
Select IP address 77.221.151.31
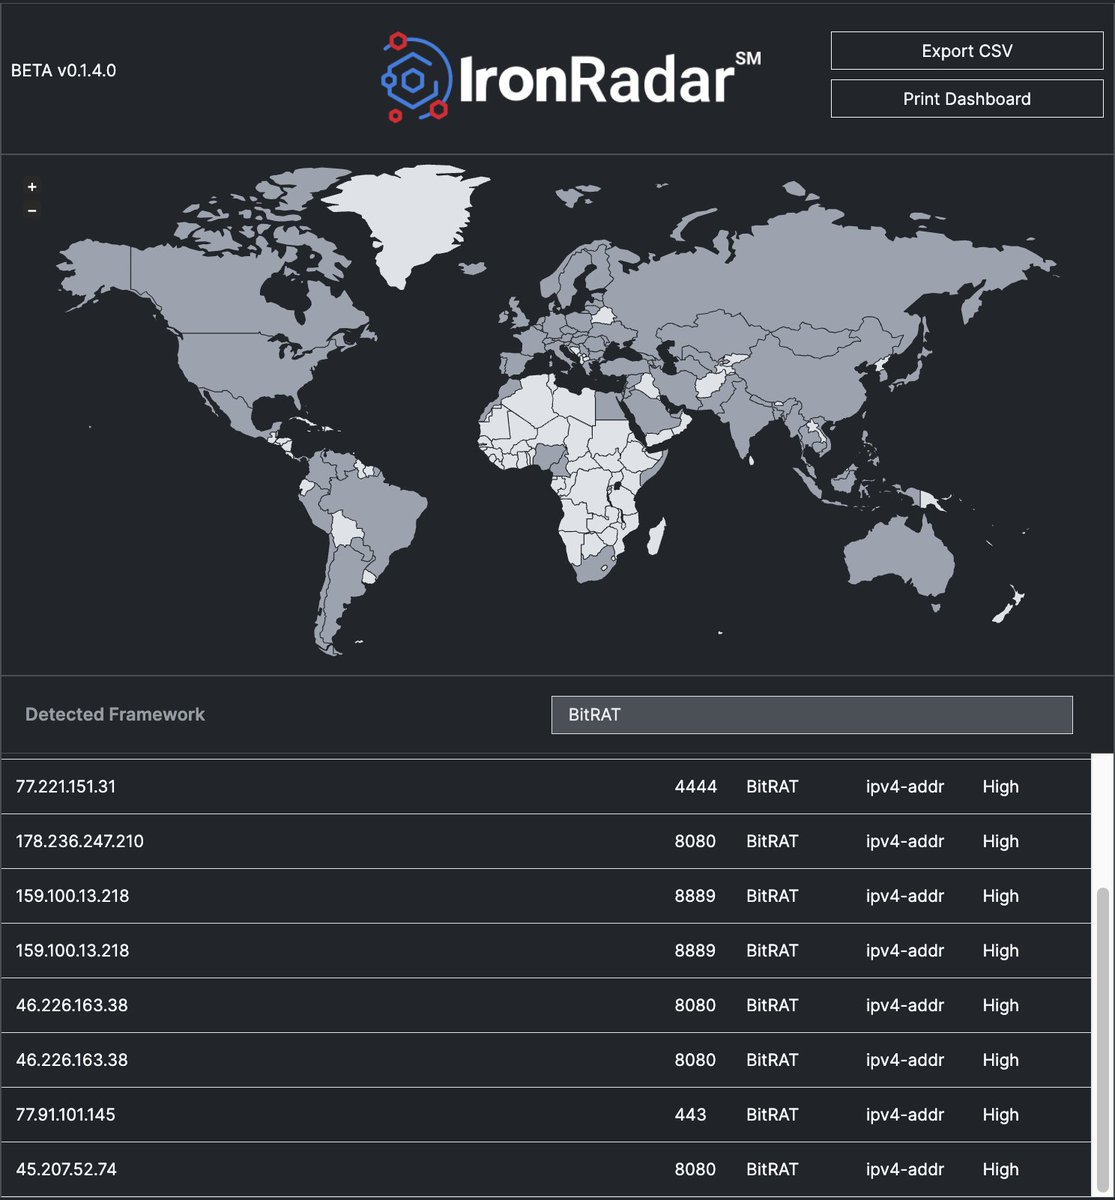(x=66, y=787)
